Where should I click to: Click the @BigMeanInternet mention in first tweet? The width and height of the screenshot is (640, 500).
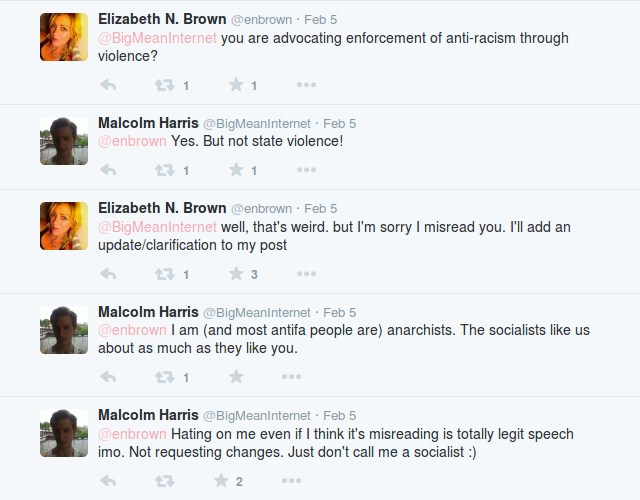point(158,38)
